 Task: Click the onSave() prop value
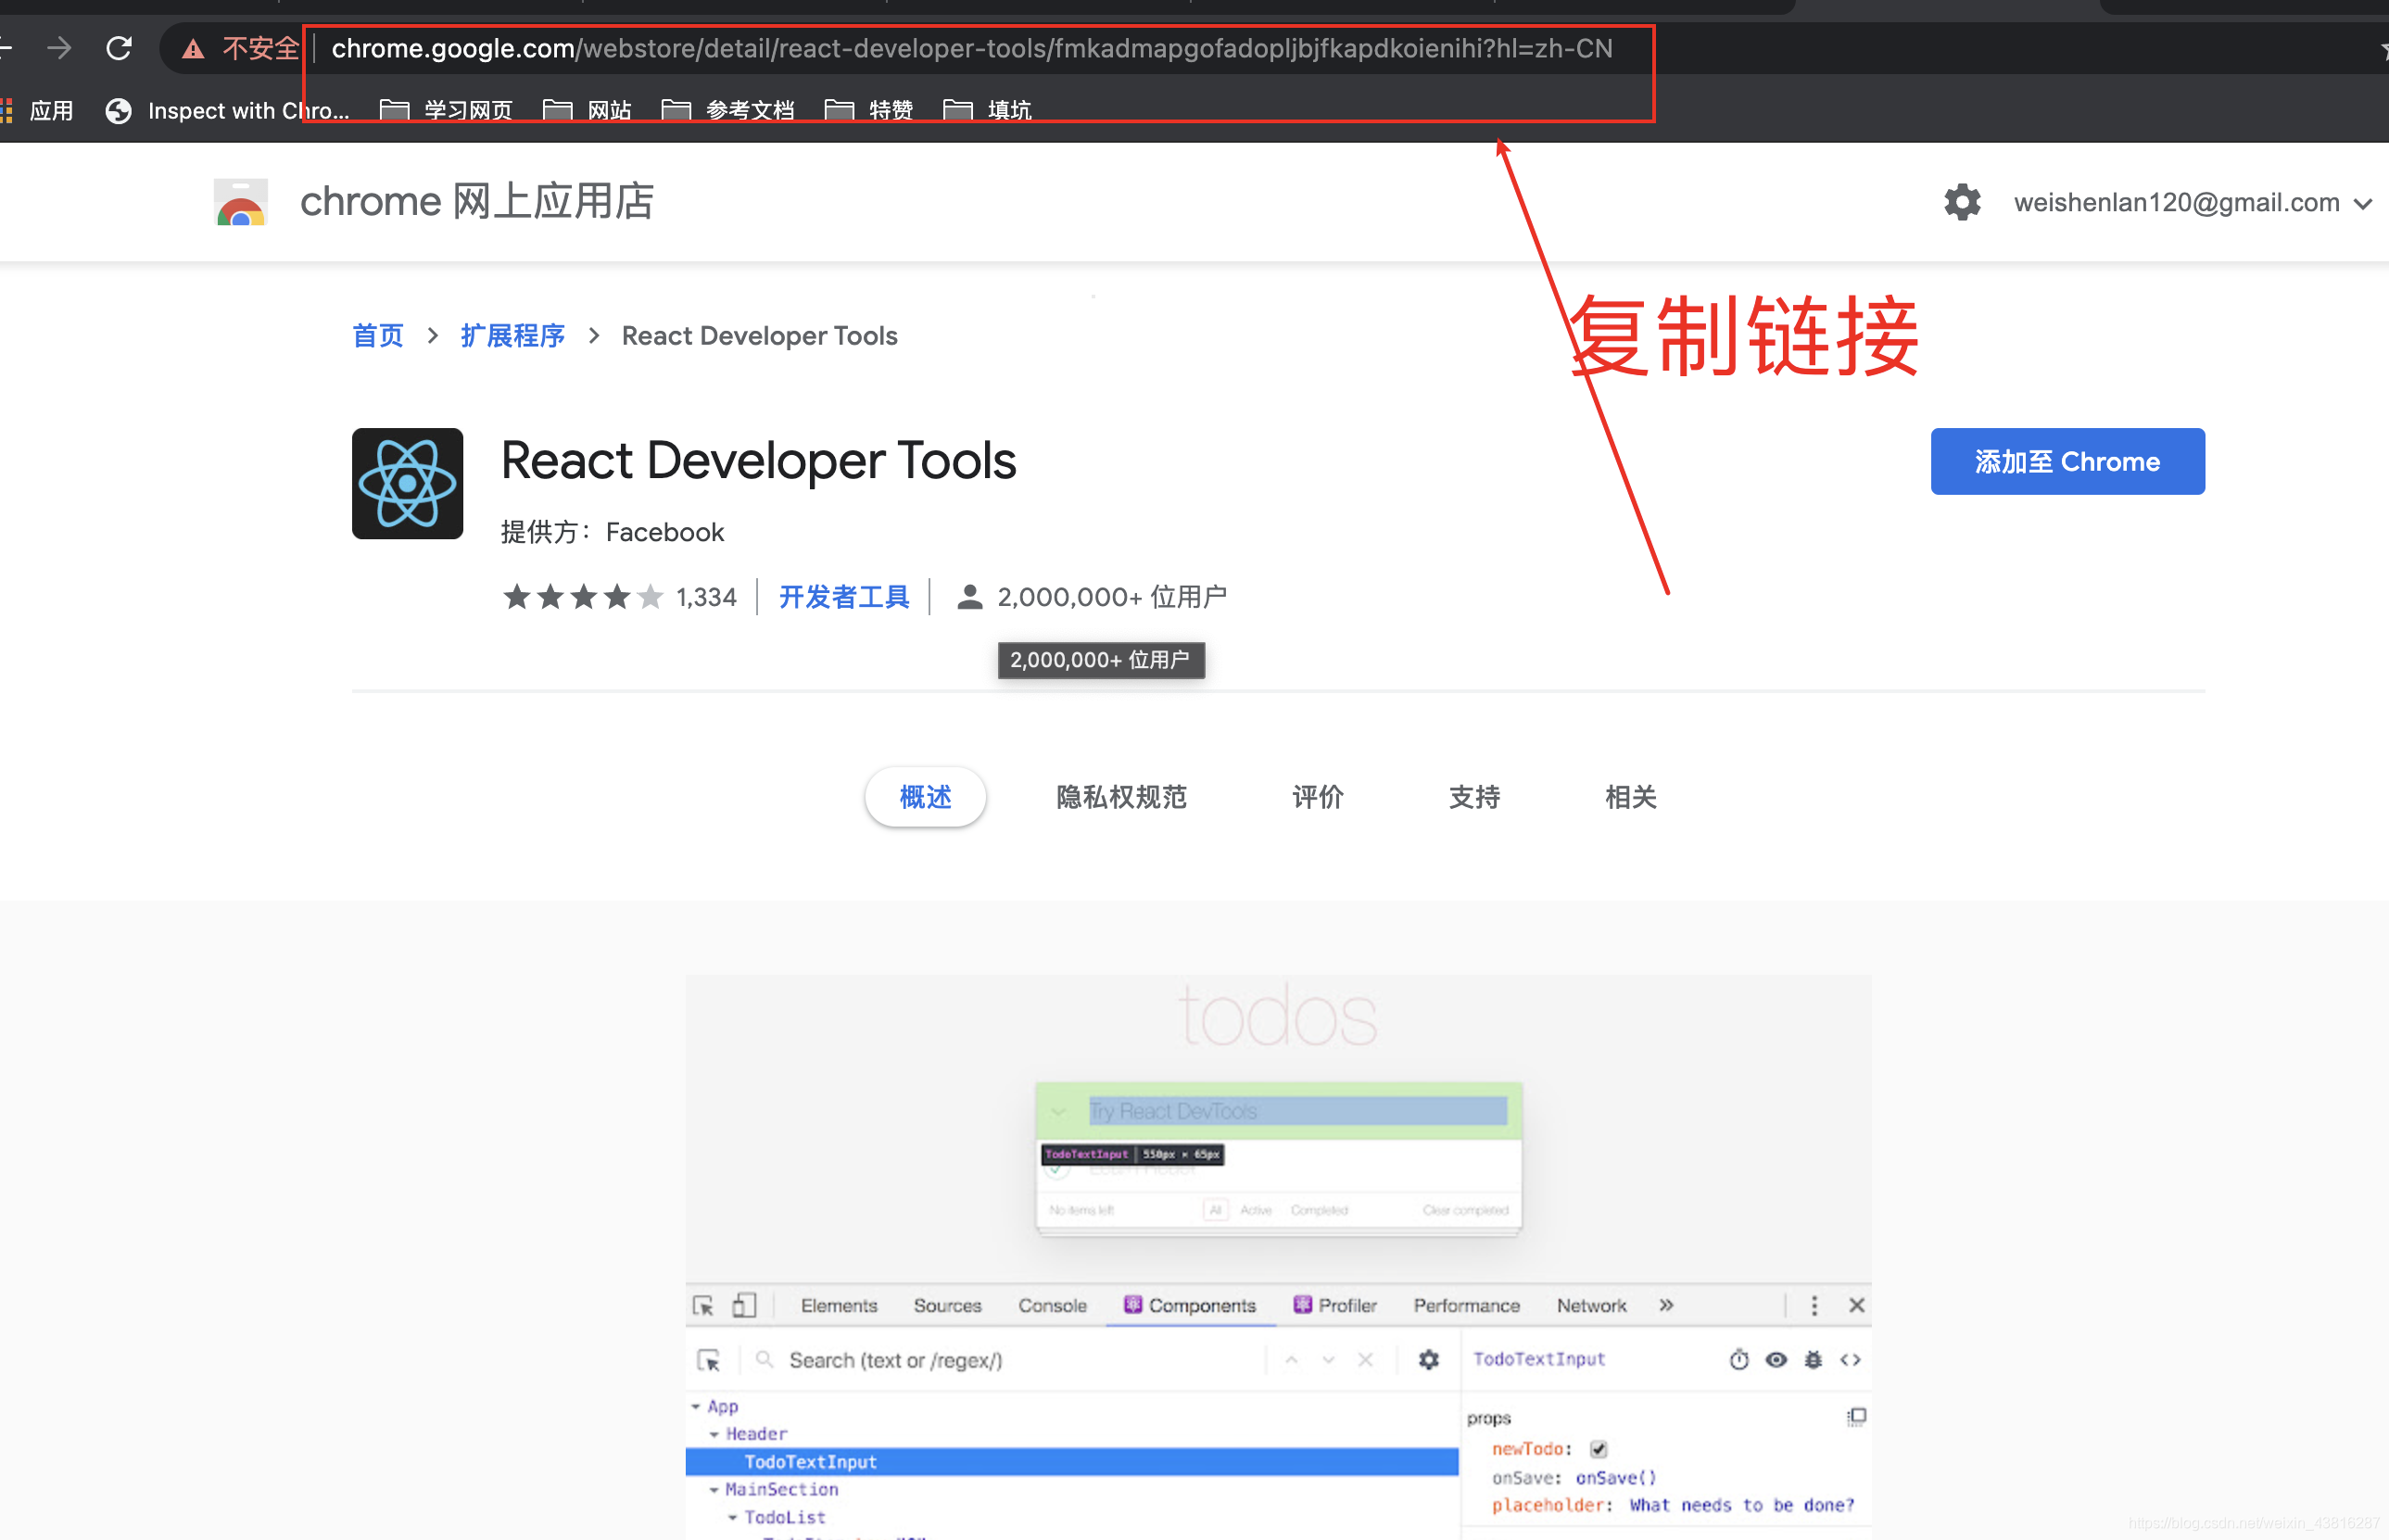1616,1478
